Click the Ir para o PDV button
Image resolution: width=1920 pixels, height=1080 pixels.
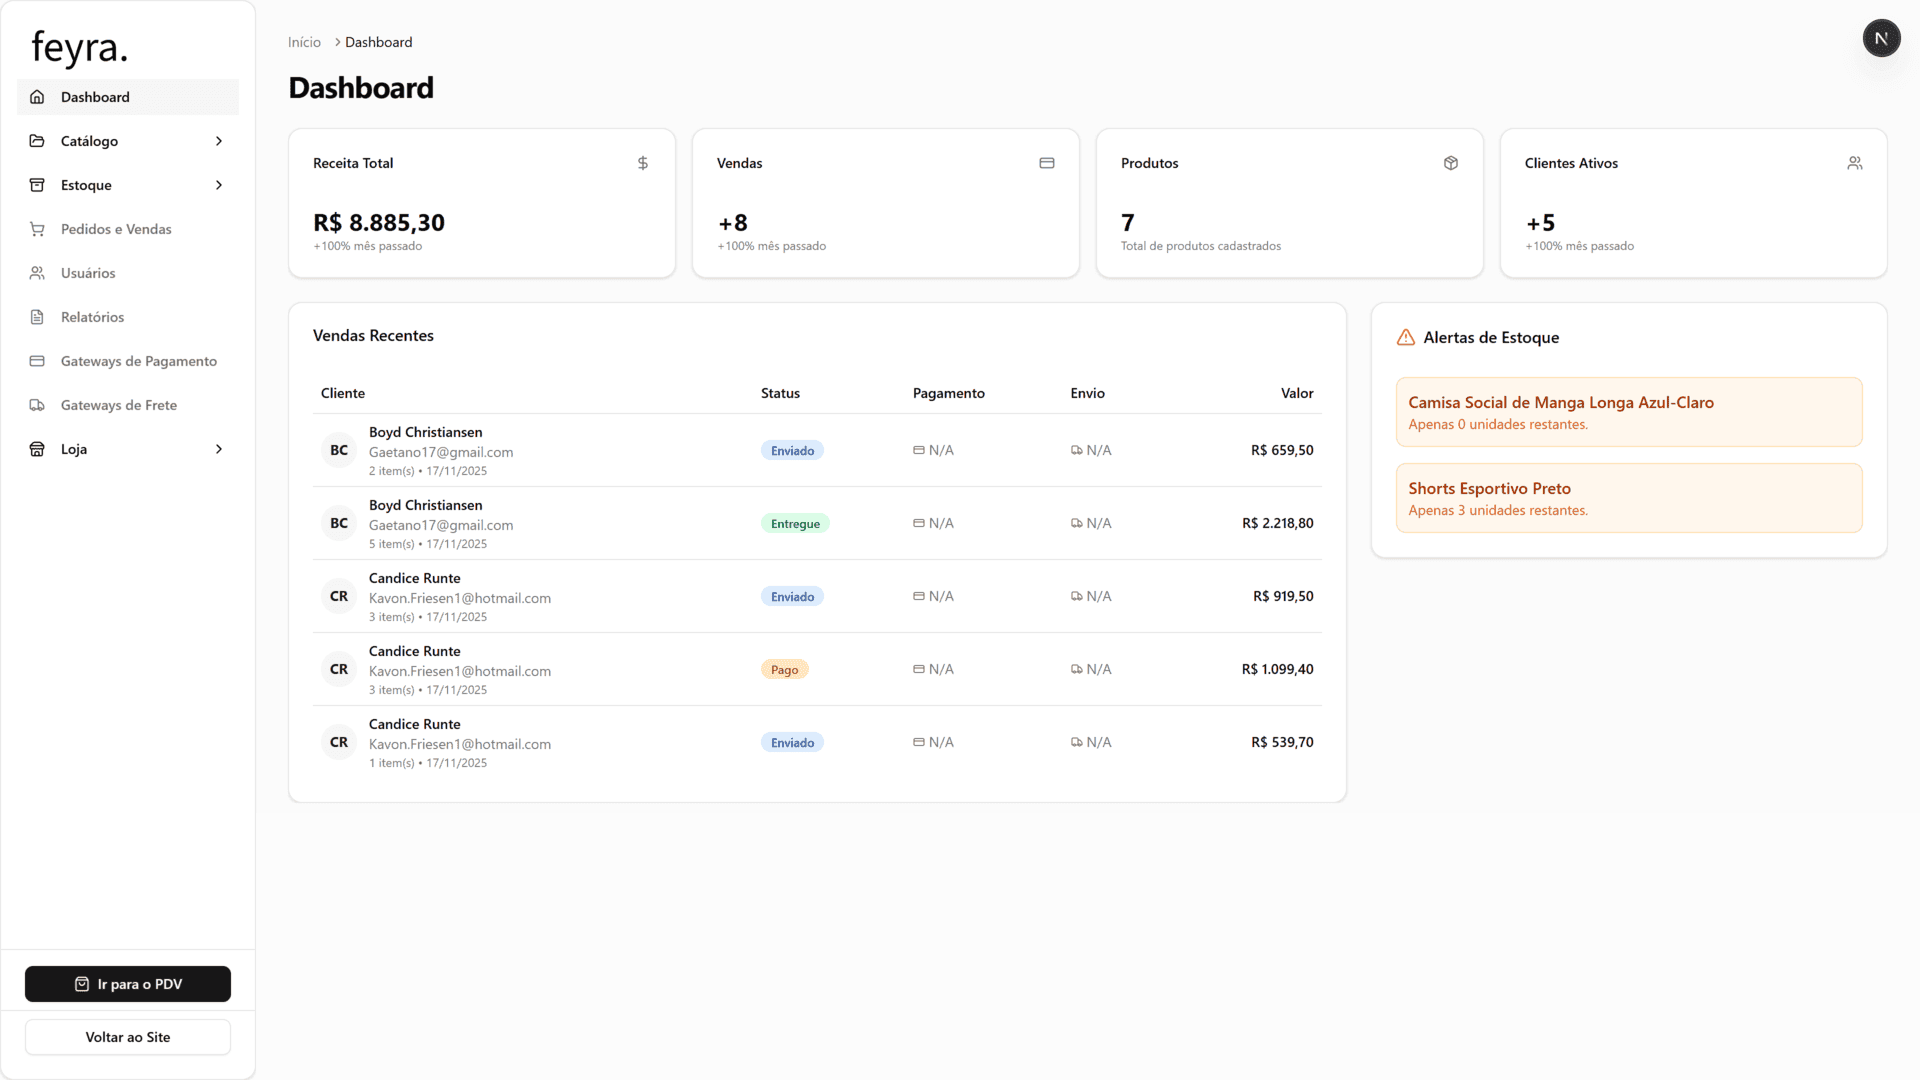point(128,984)
